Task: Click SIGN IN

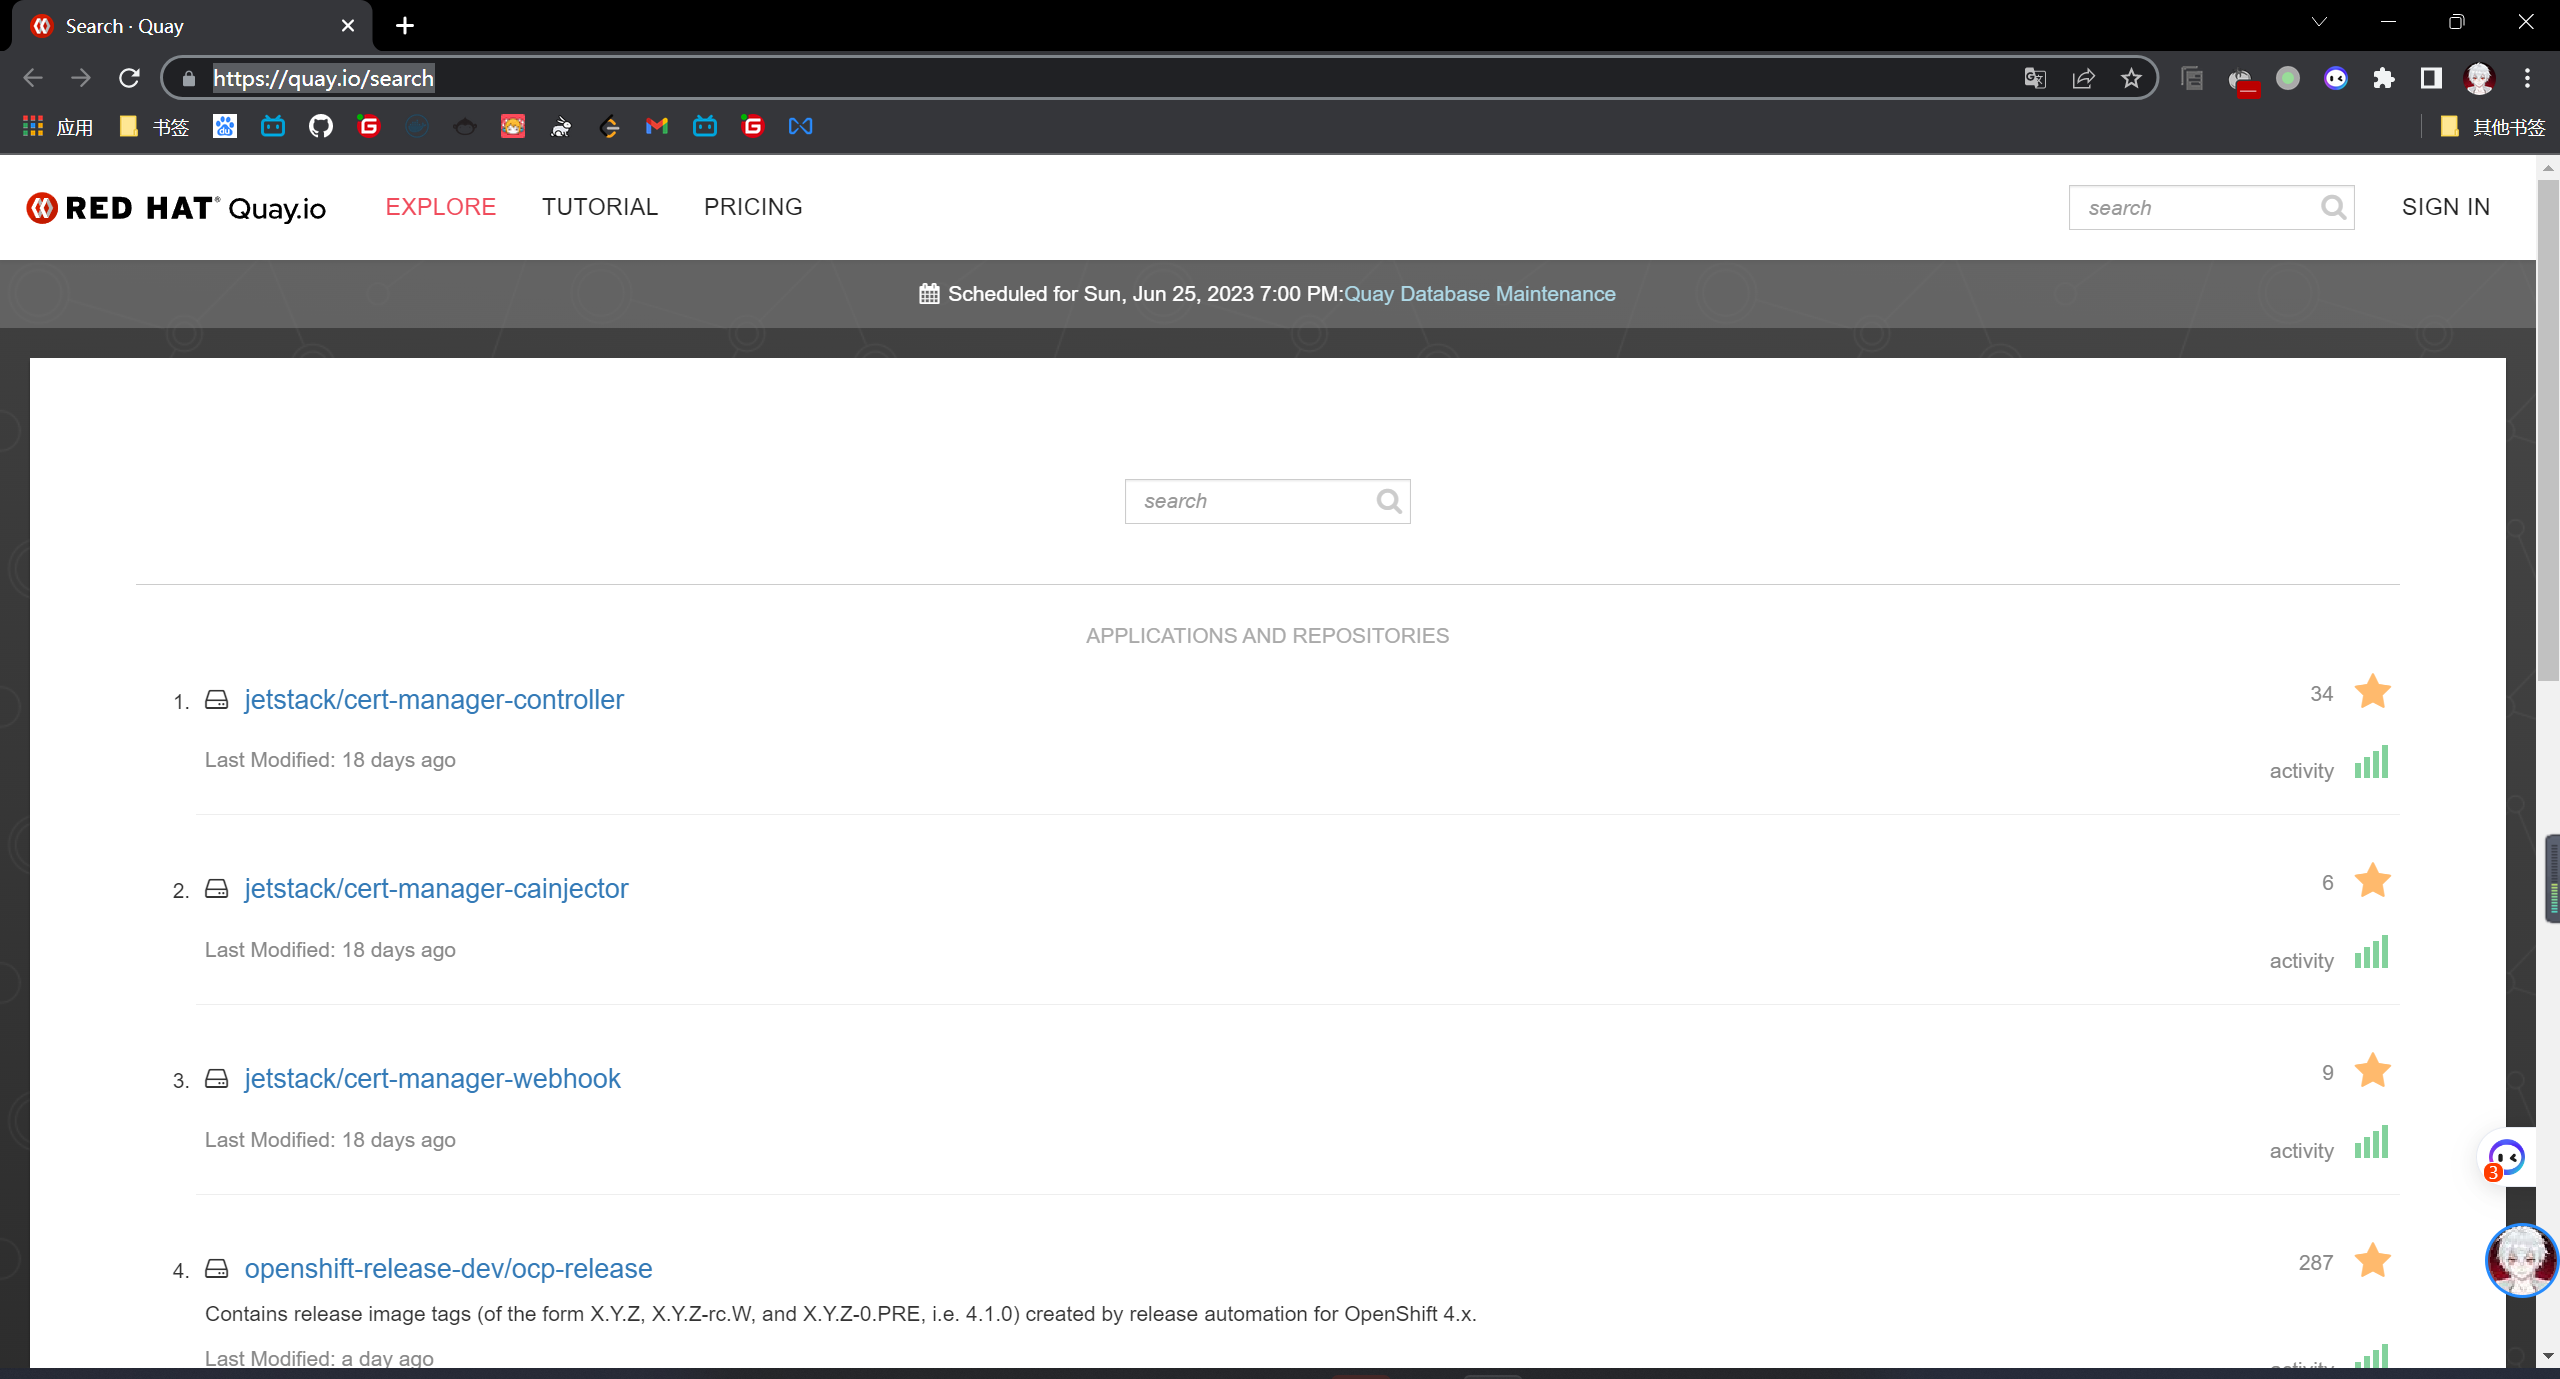Action: [x=2445, y=207]
